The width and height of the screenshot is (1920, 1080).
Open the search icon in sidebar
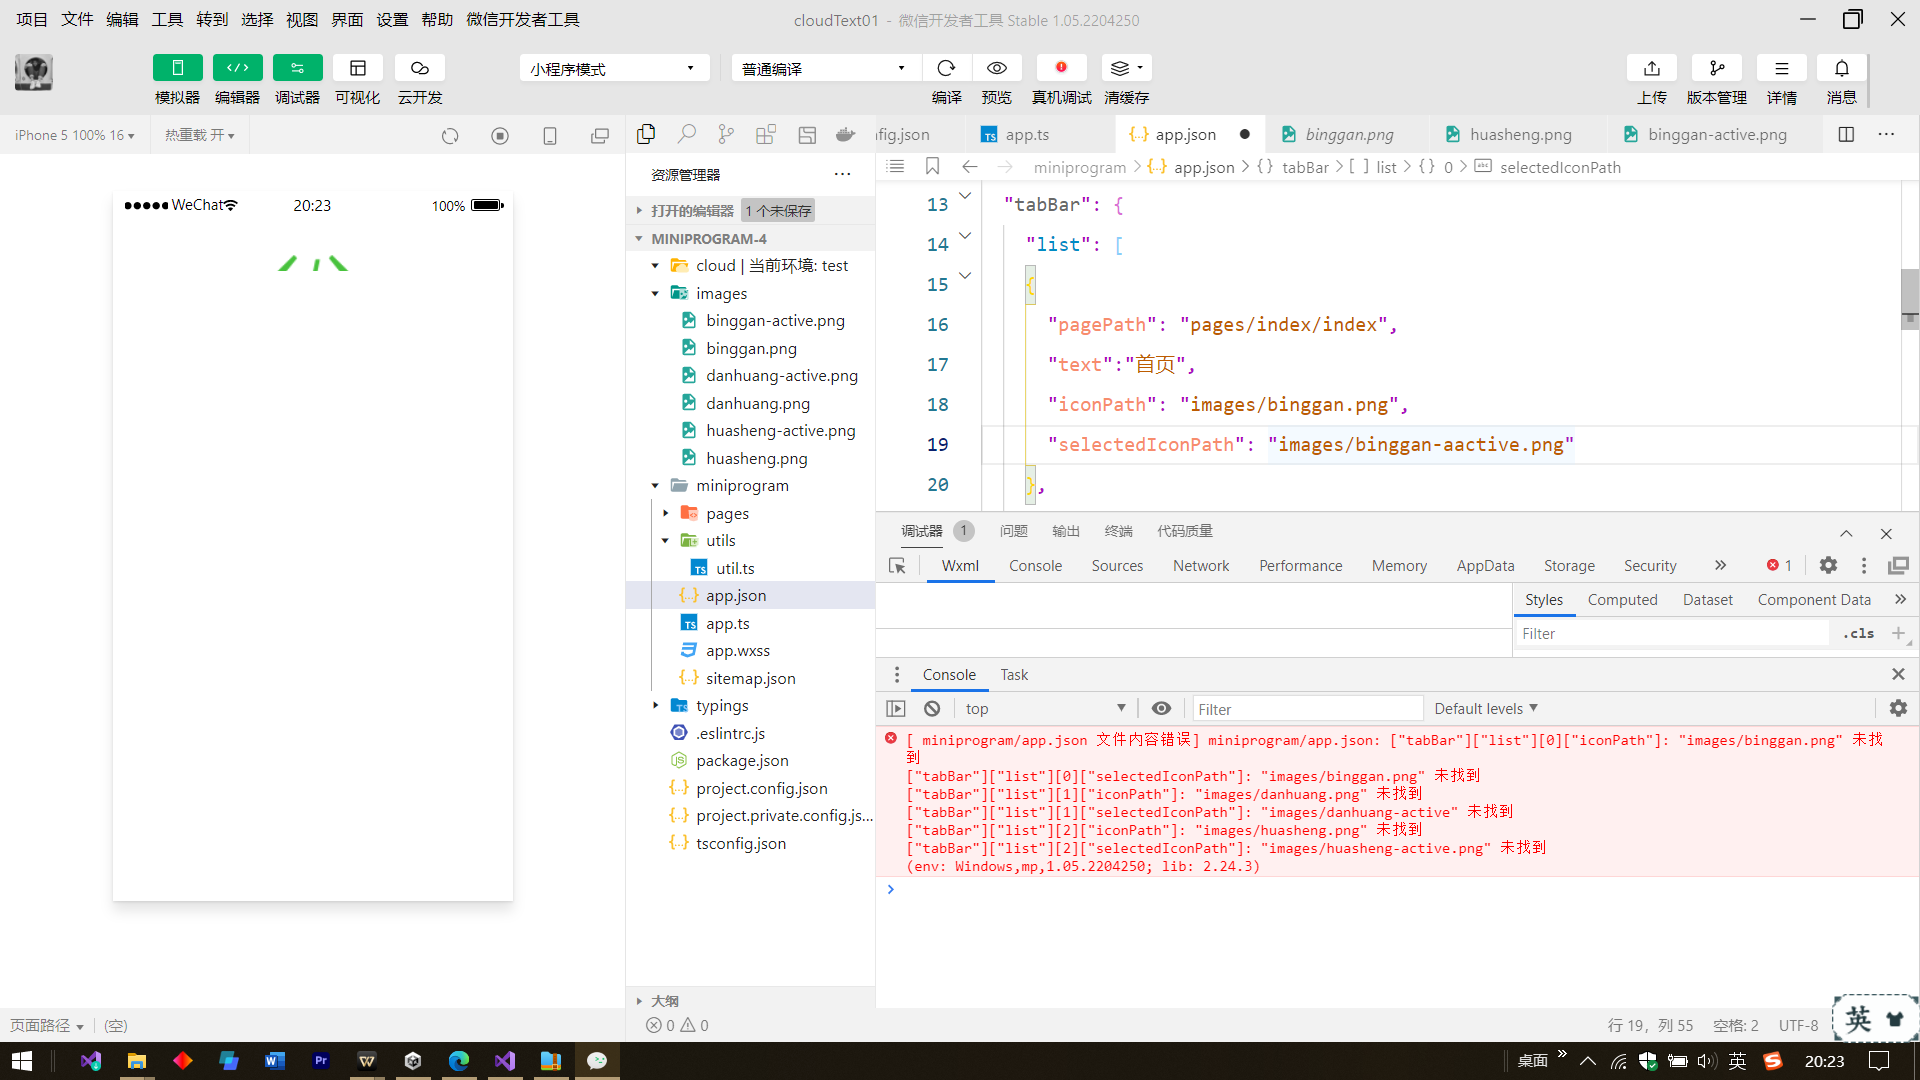click(x=686, y=134)
